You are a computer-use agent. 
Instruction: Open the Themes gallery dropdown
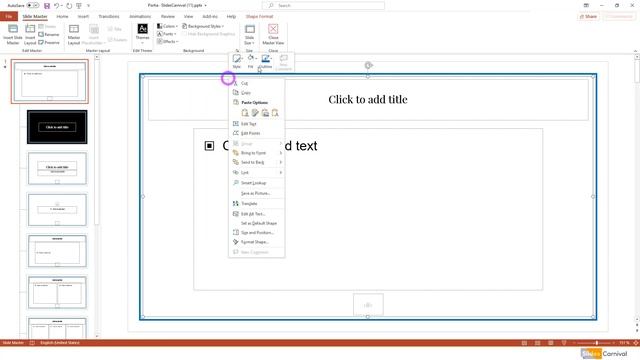[x=142, y=34]
